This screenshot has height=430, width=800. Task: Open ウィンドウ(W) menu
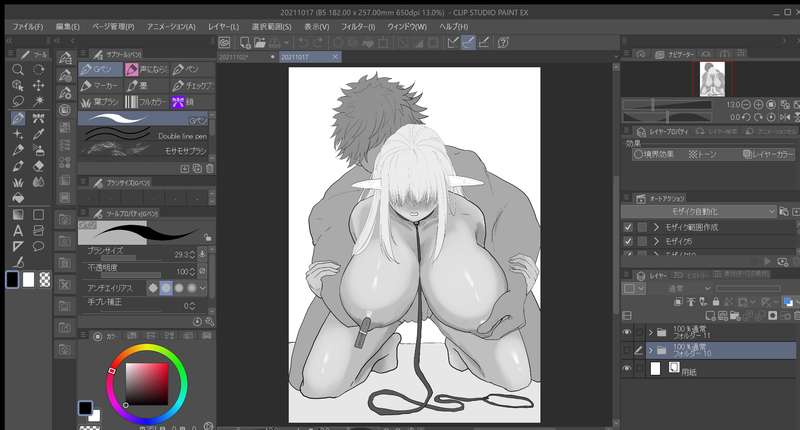coord(407,27)
